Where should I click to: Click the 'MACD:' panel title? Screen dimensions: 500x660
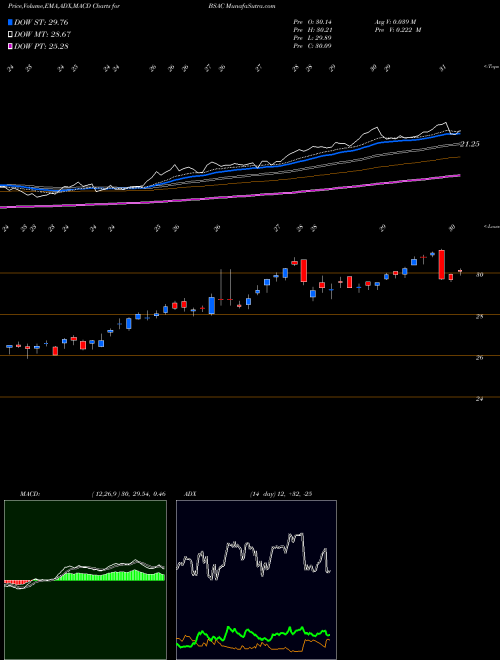[x=29, y=494]
